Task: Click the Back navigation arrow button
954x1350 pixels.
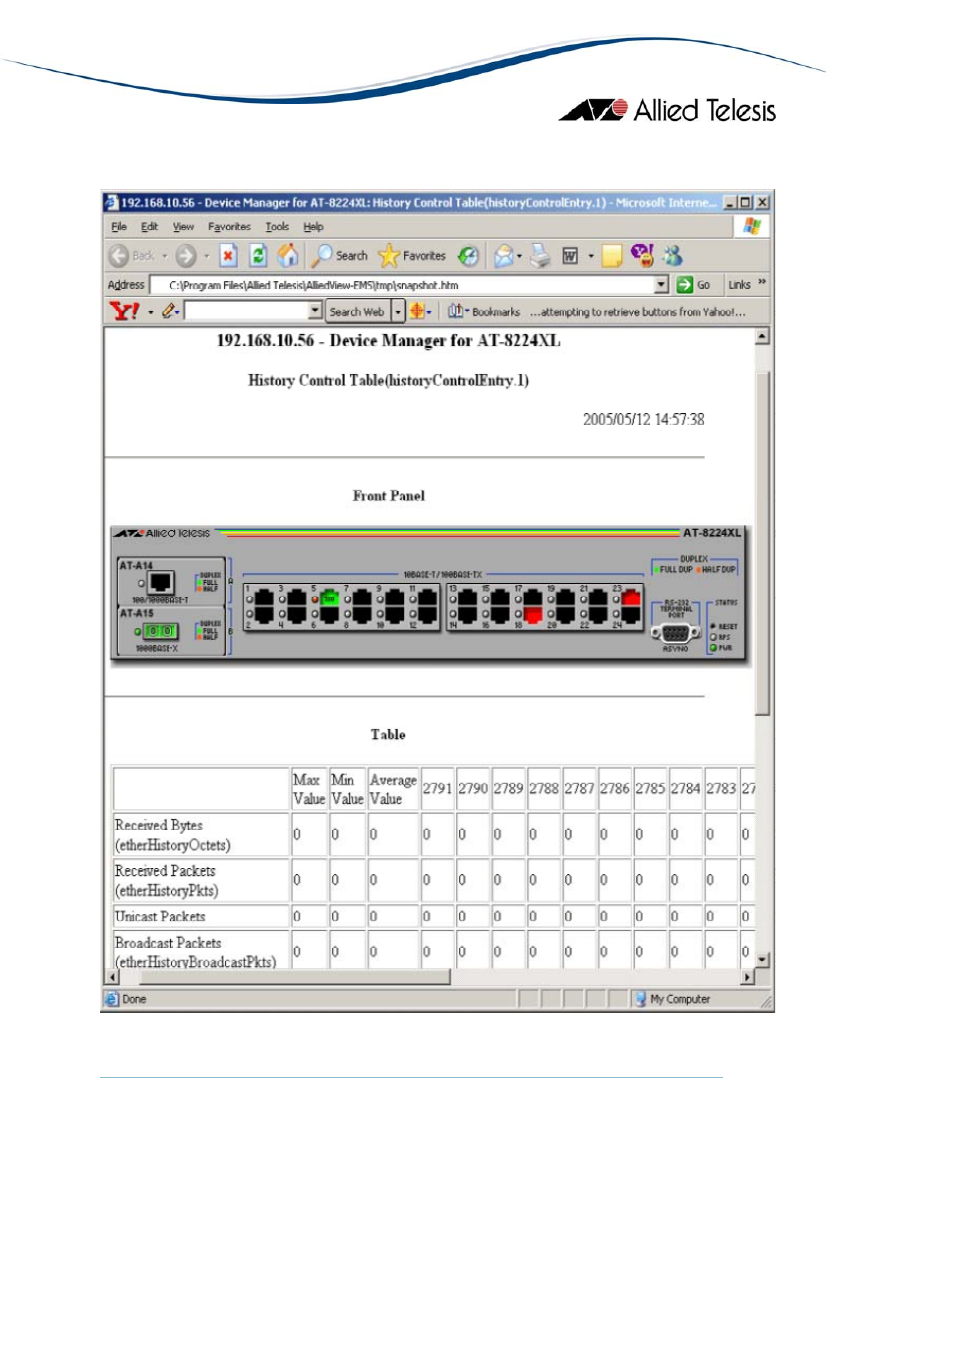Action: pos(119,256)
